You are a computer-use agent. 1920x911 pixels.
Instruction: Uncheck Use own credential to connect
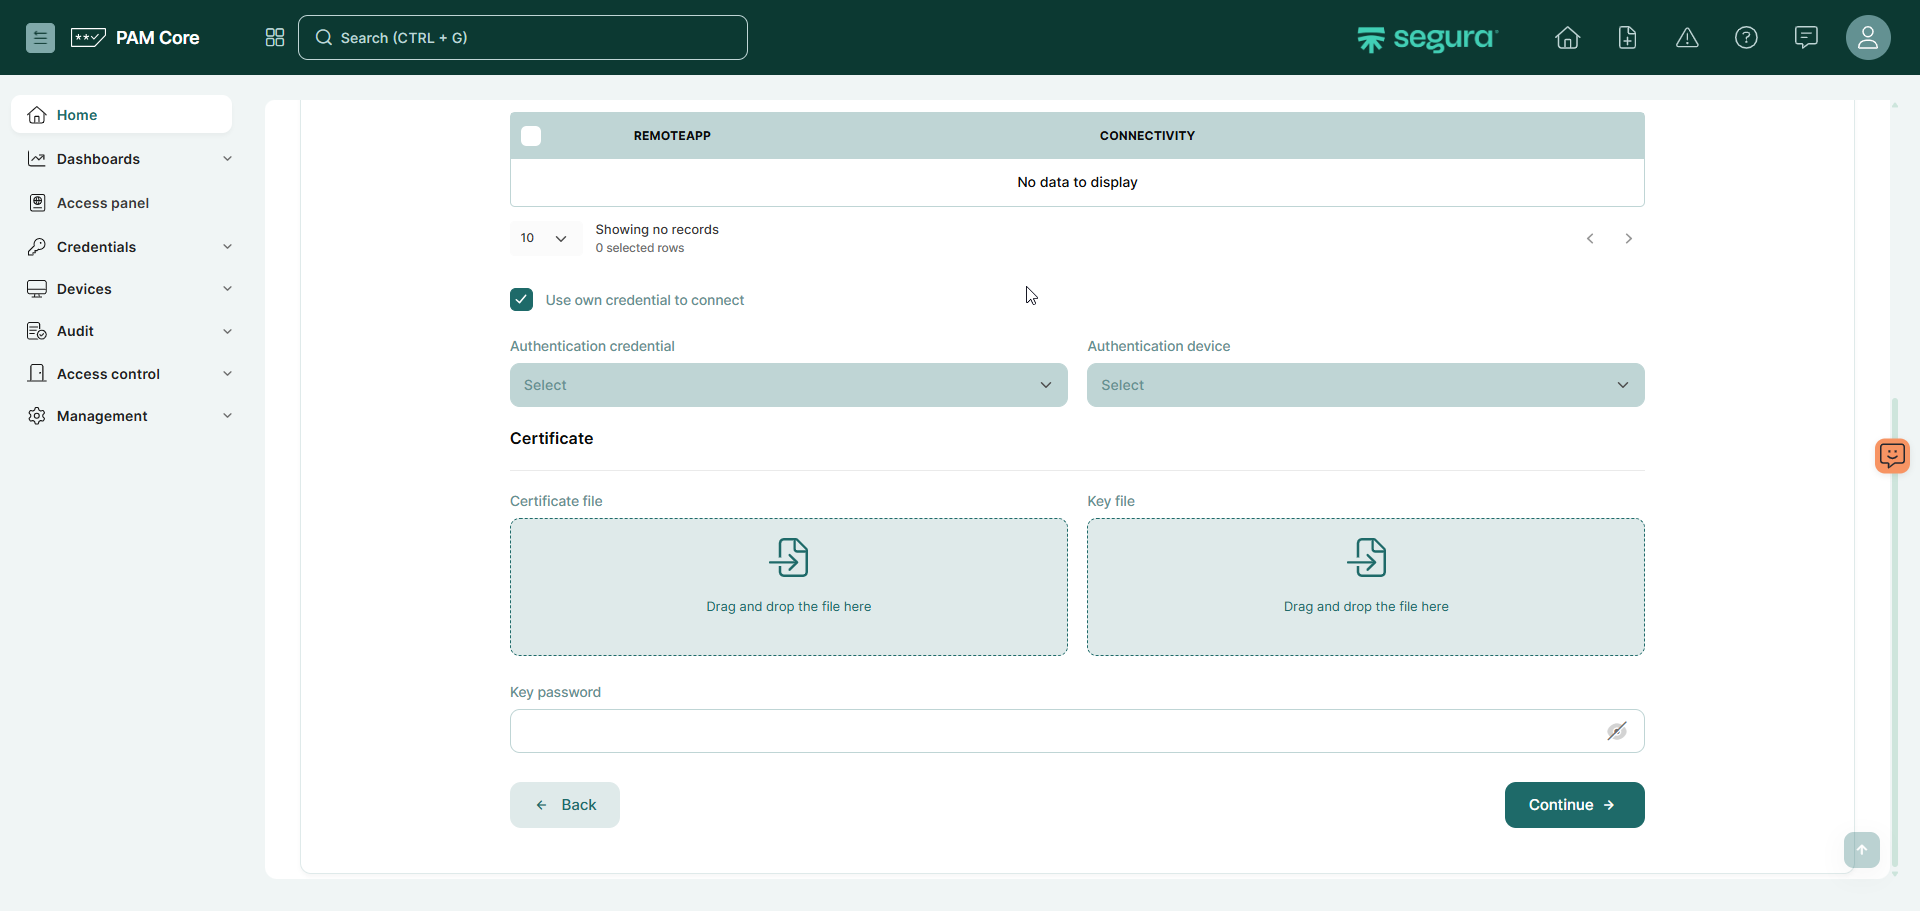tap(521, 300)
